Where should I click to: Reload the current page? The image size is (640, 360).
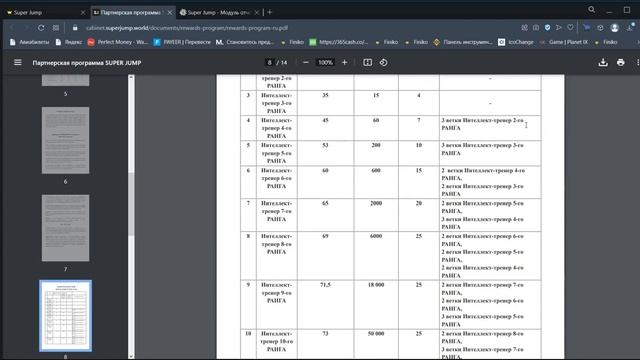[41, 28]
